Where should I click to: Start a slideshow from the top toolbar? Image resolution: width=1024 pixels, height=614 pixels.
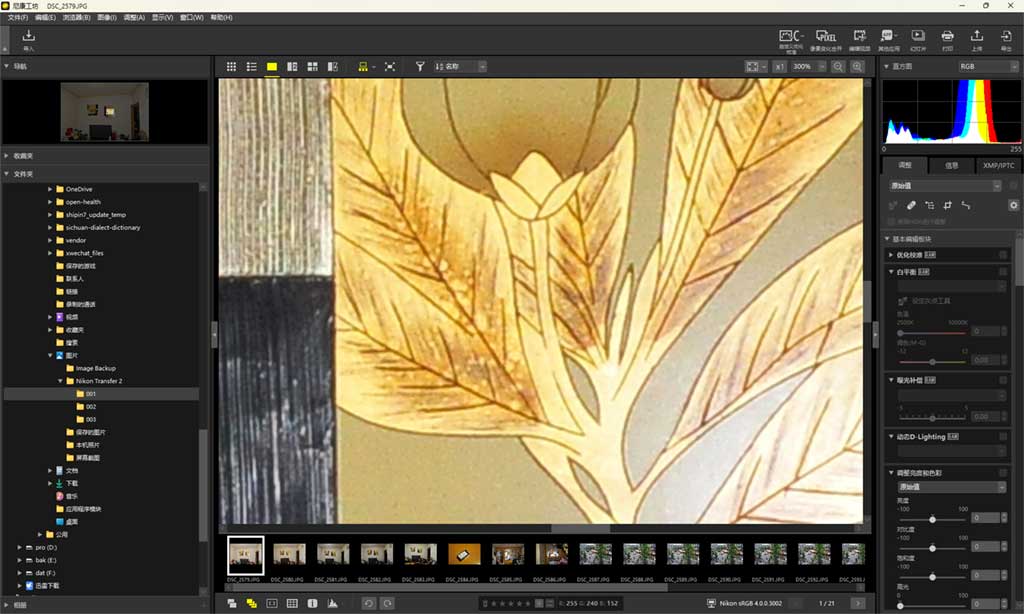[x=917, y=38]
